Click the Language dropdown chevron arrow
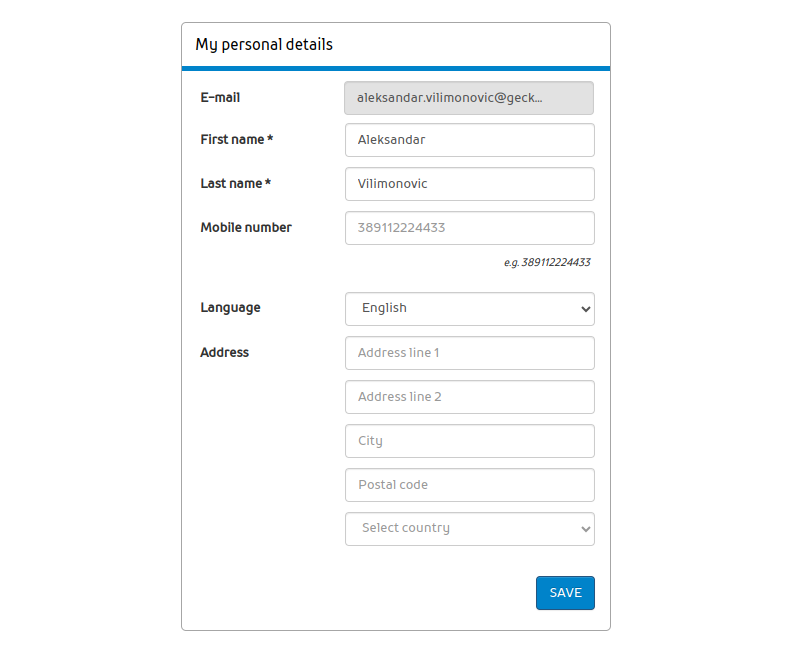Viewport: 788px width, 647px height. 586,309
